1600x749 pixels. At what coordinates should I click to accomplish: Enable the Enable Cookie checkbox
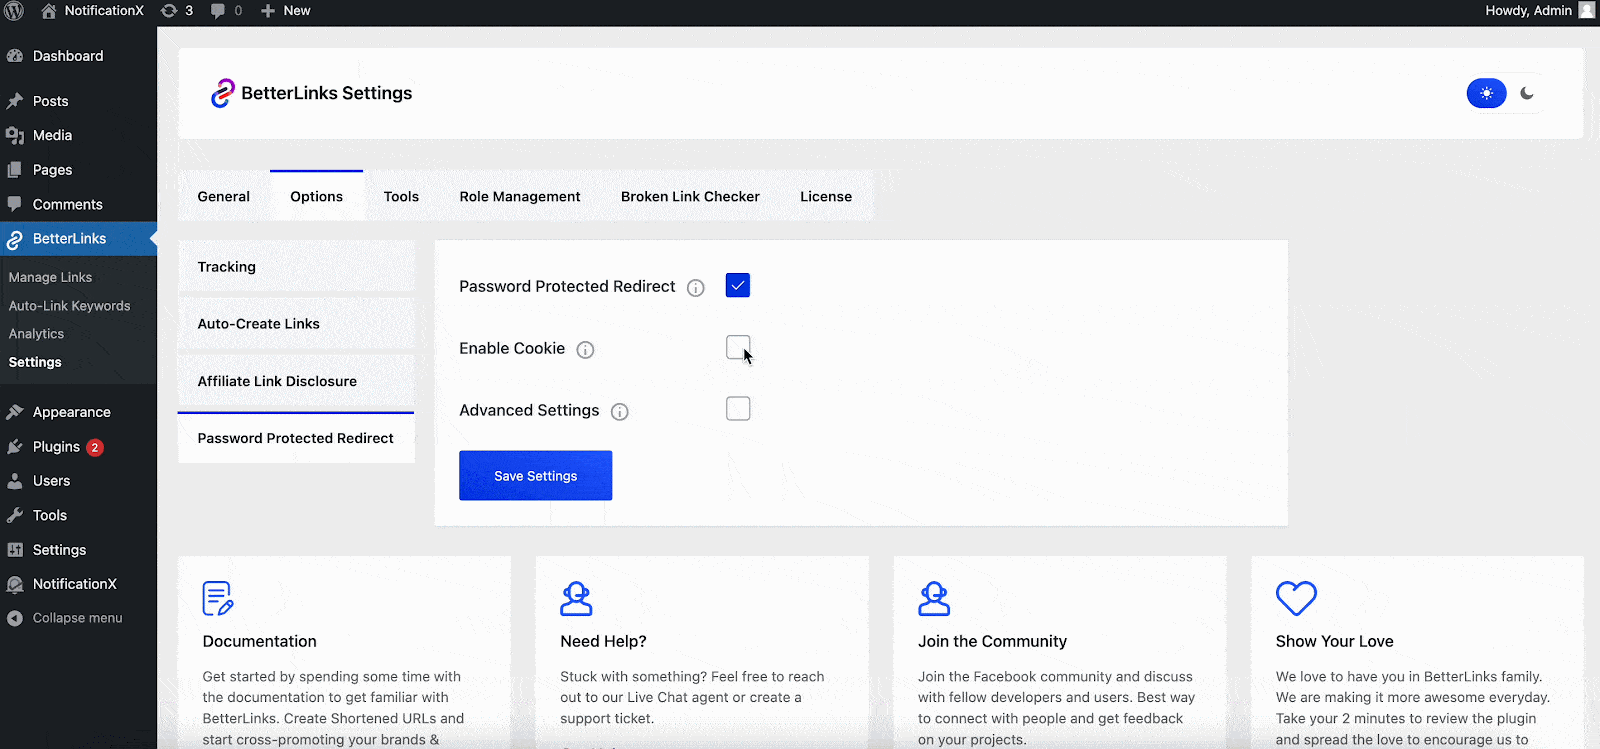point(737,347)
